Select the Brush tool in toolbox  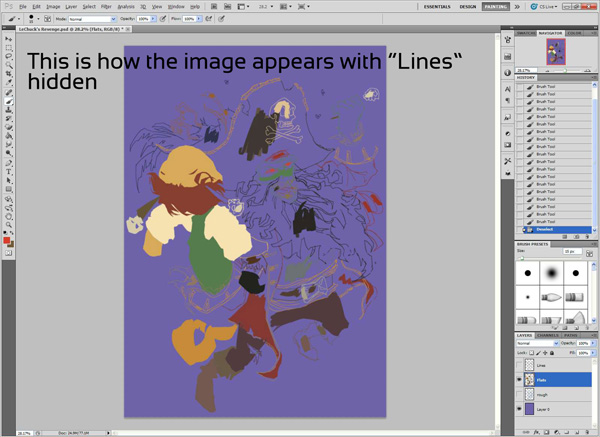[8, 101]
